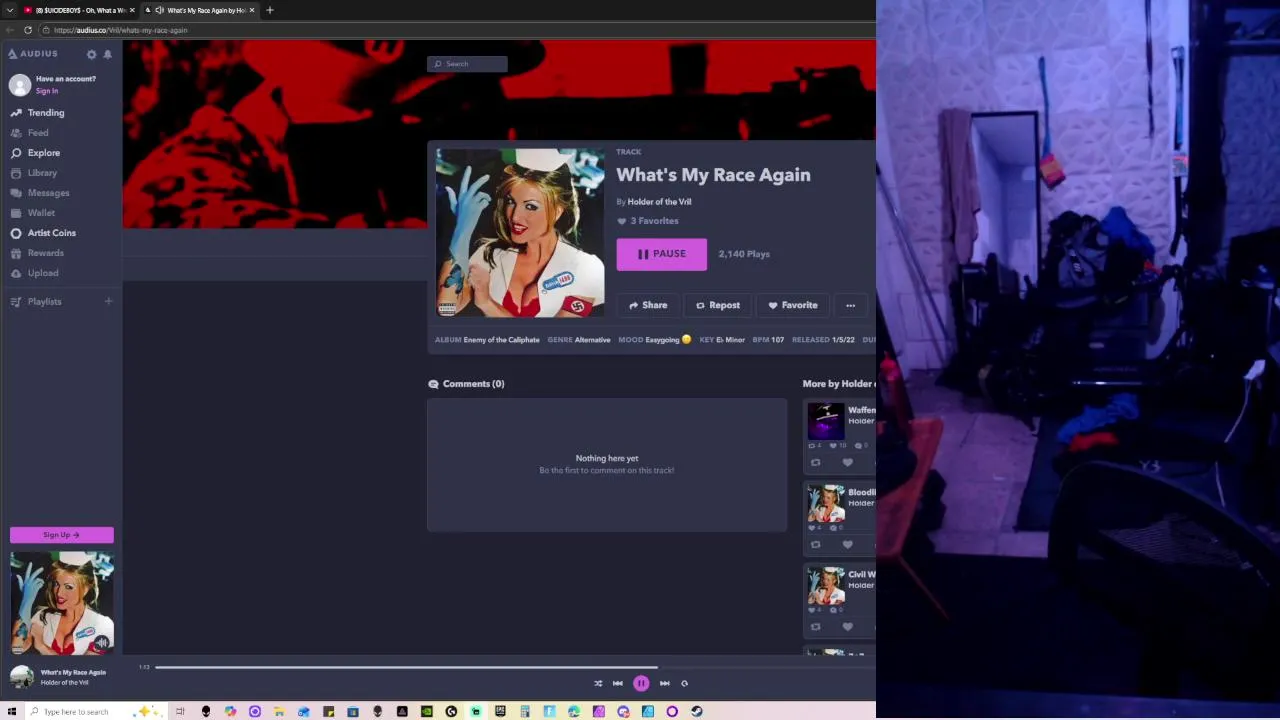This screenshot has width=1280, height=720.
Task: Click the Sign in link
Action: tap(47, 91)
